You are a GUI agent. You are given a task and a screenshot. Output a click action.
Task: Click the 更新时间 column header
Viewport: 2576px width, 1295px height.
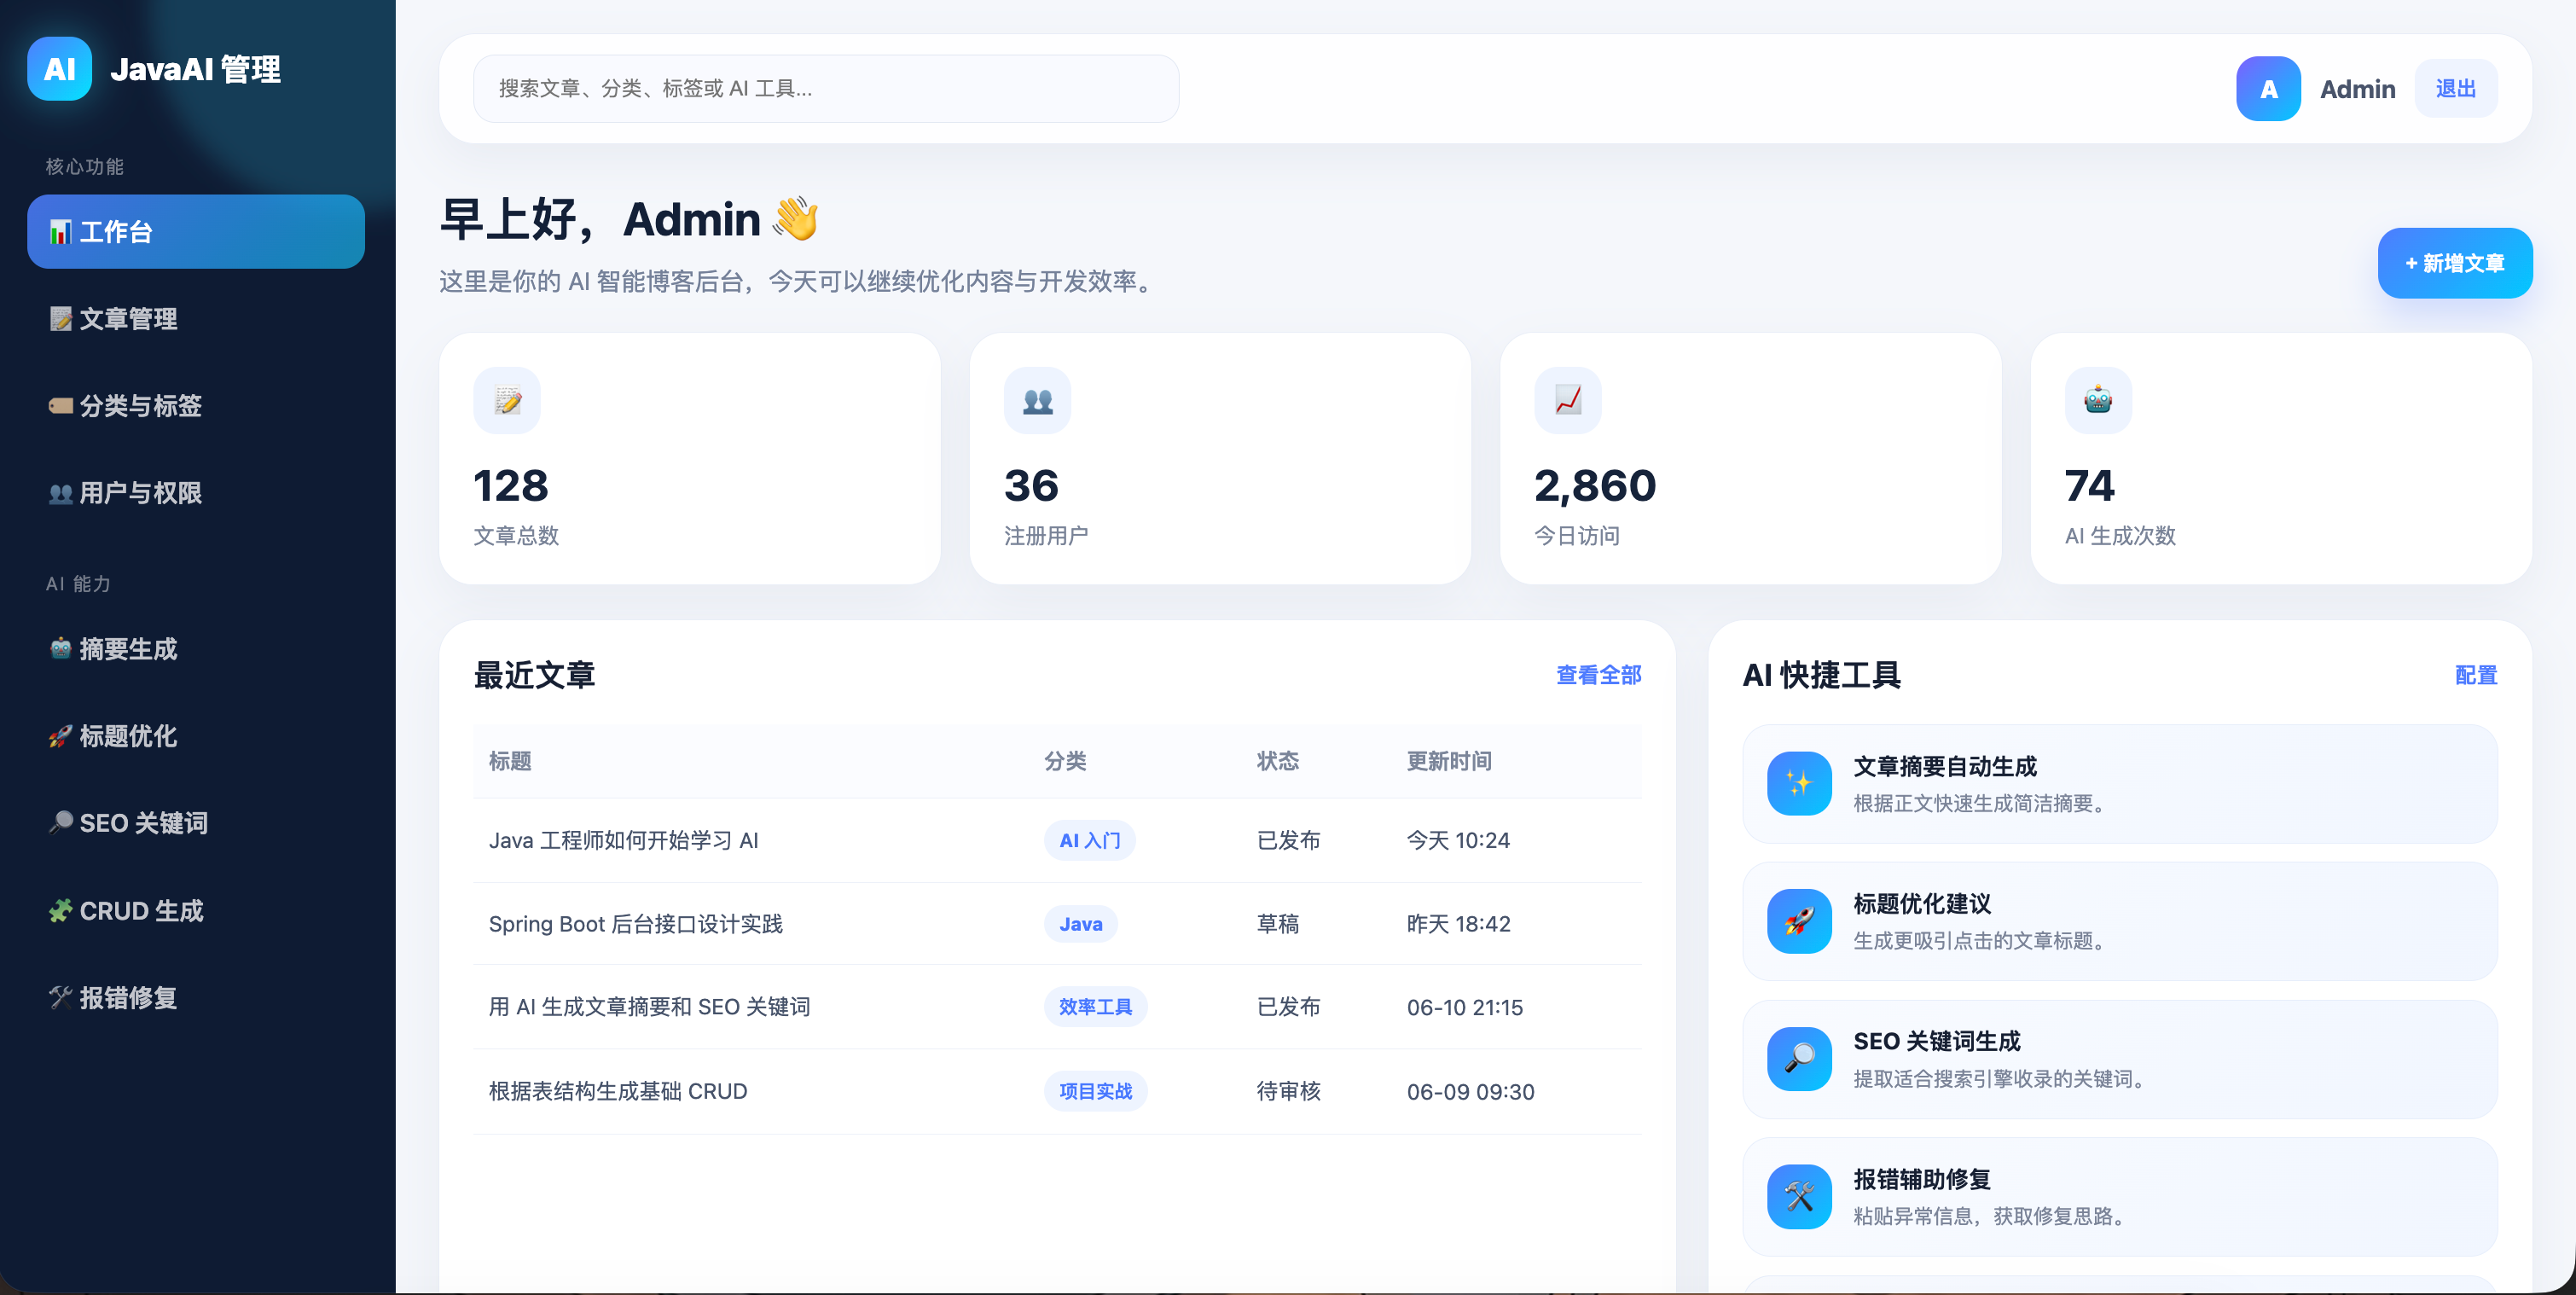pos(1449,761)
